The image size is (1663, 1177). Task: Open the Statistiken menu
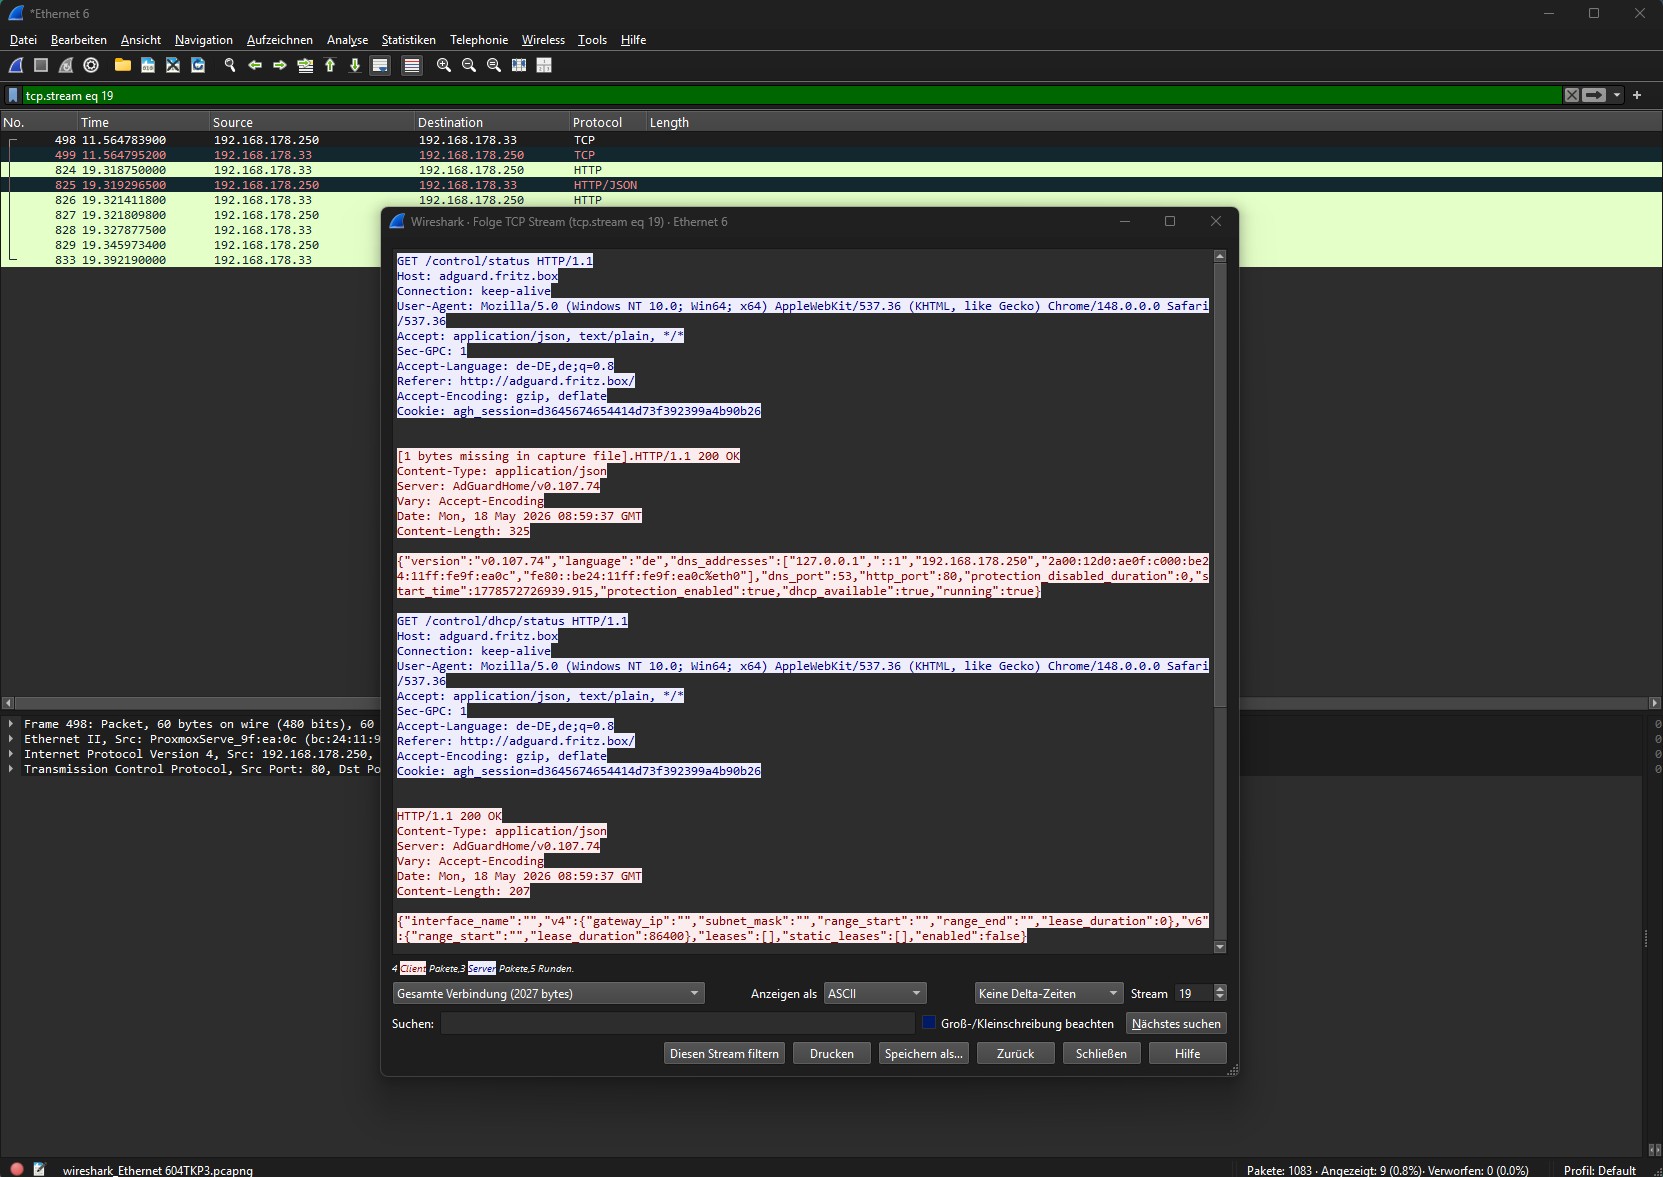408,40
